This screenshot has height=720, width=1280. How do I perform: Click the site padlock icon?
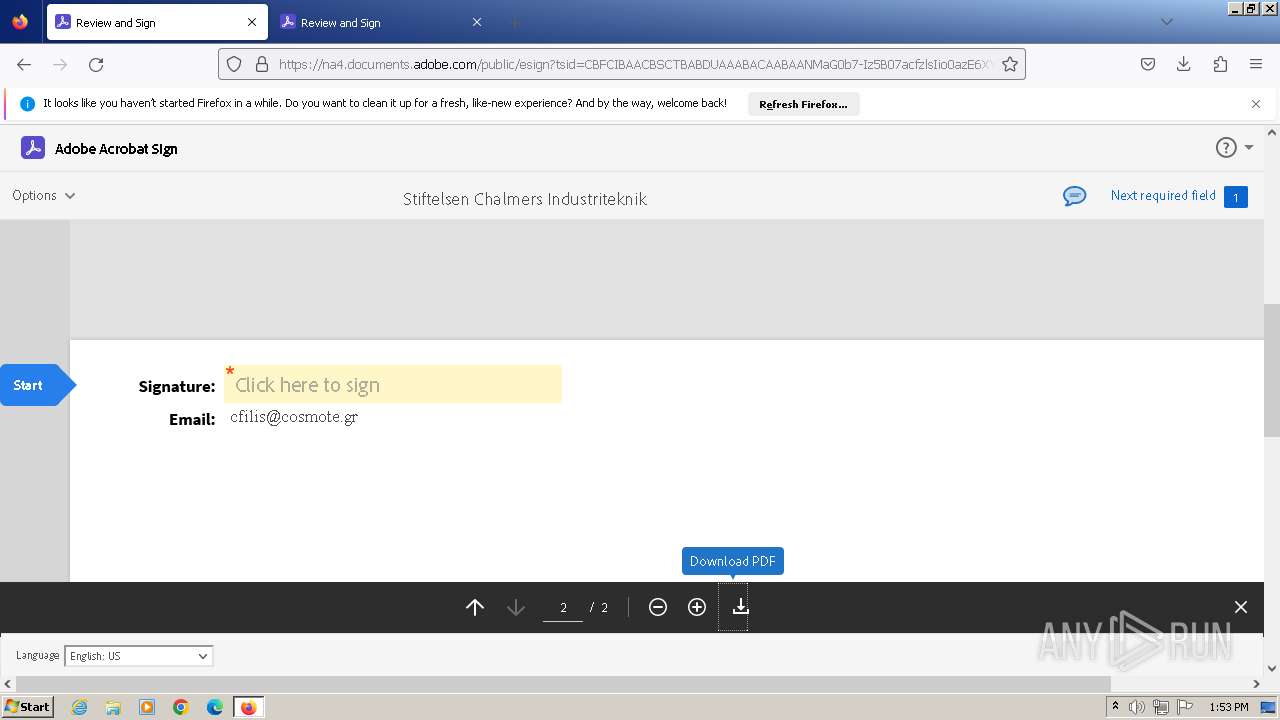coord(262,64)
